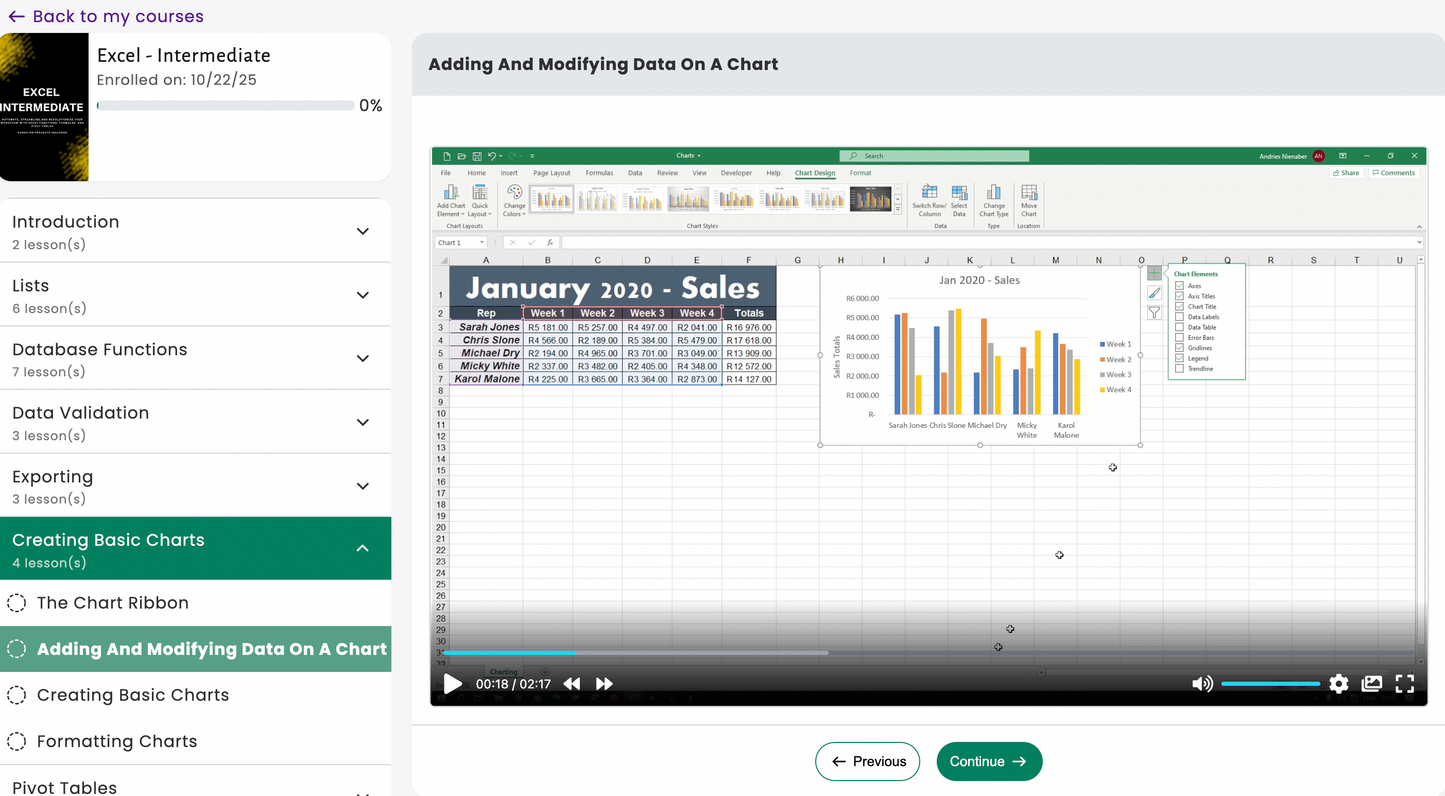Expand the Database Functions lessons
This screenshot has width=1445, height=796.
coord(362,360)
